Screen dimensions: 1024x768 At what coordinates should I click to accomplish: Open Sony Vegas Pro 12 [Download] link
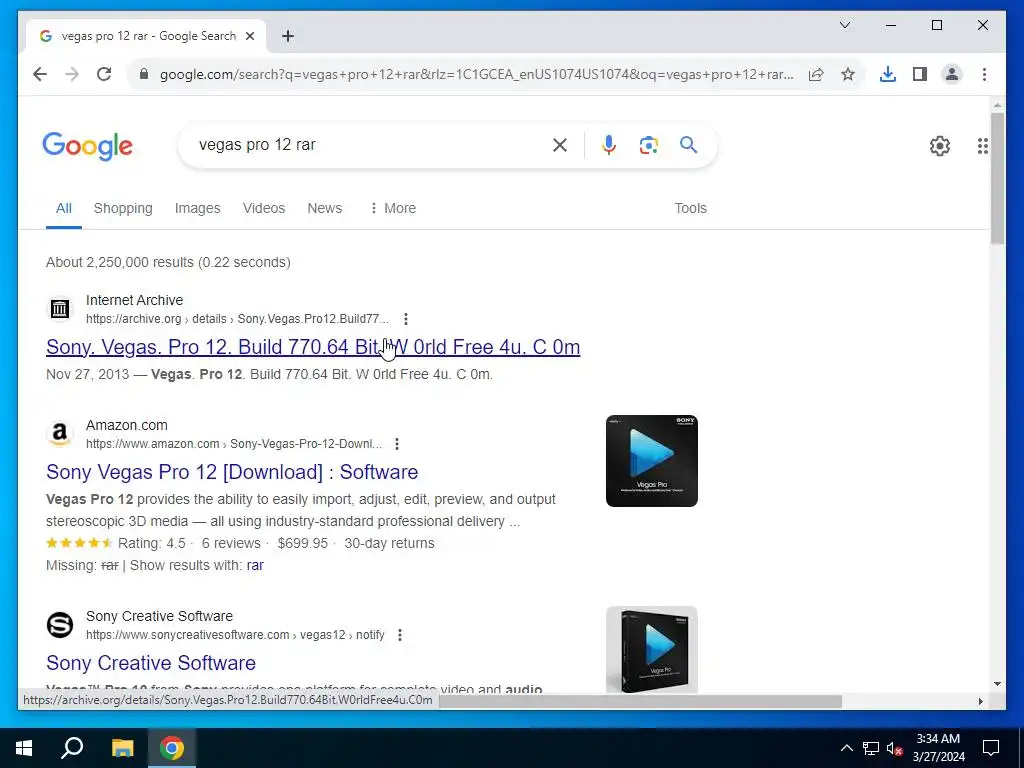pos(232,472)
